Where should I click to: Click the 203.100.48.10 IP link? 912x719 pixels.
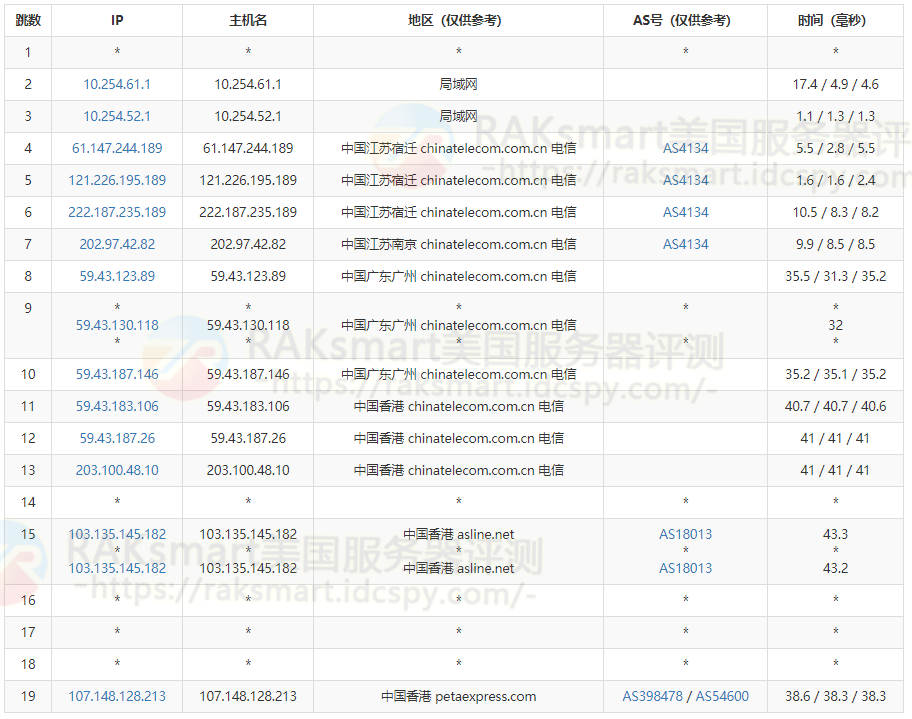117,471
